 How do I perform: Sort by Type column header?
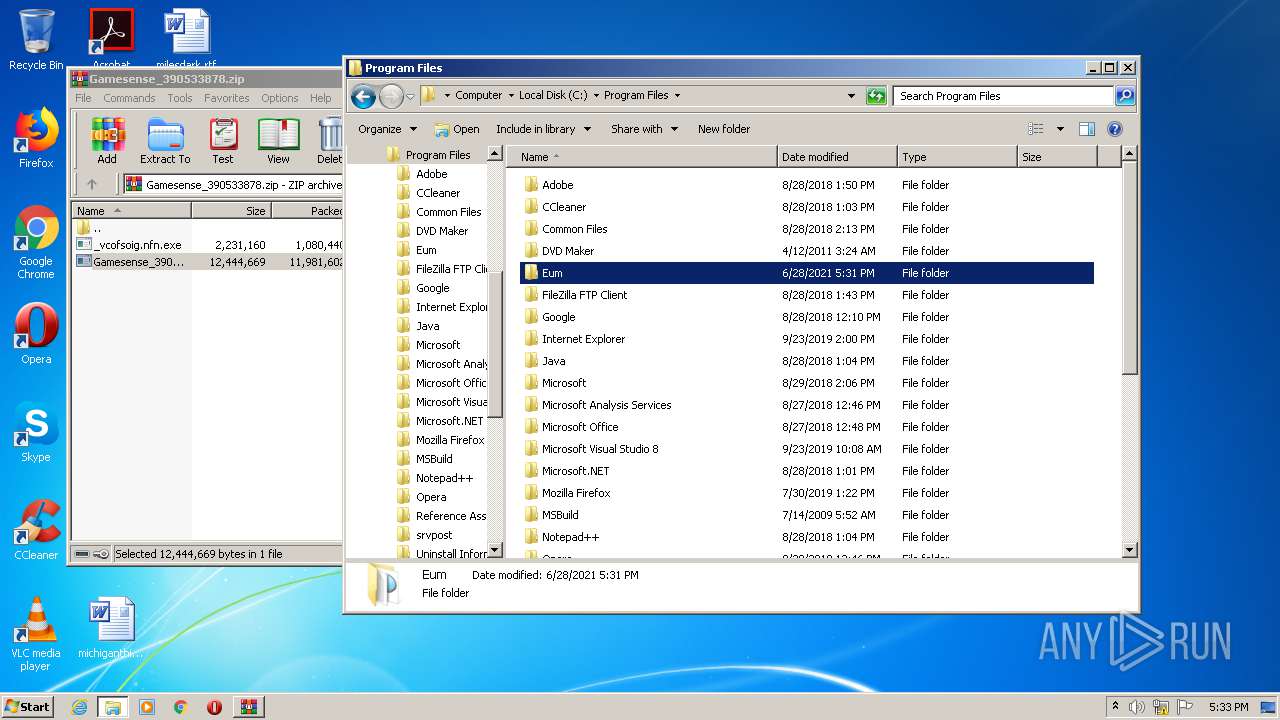coord(957,157)
